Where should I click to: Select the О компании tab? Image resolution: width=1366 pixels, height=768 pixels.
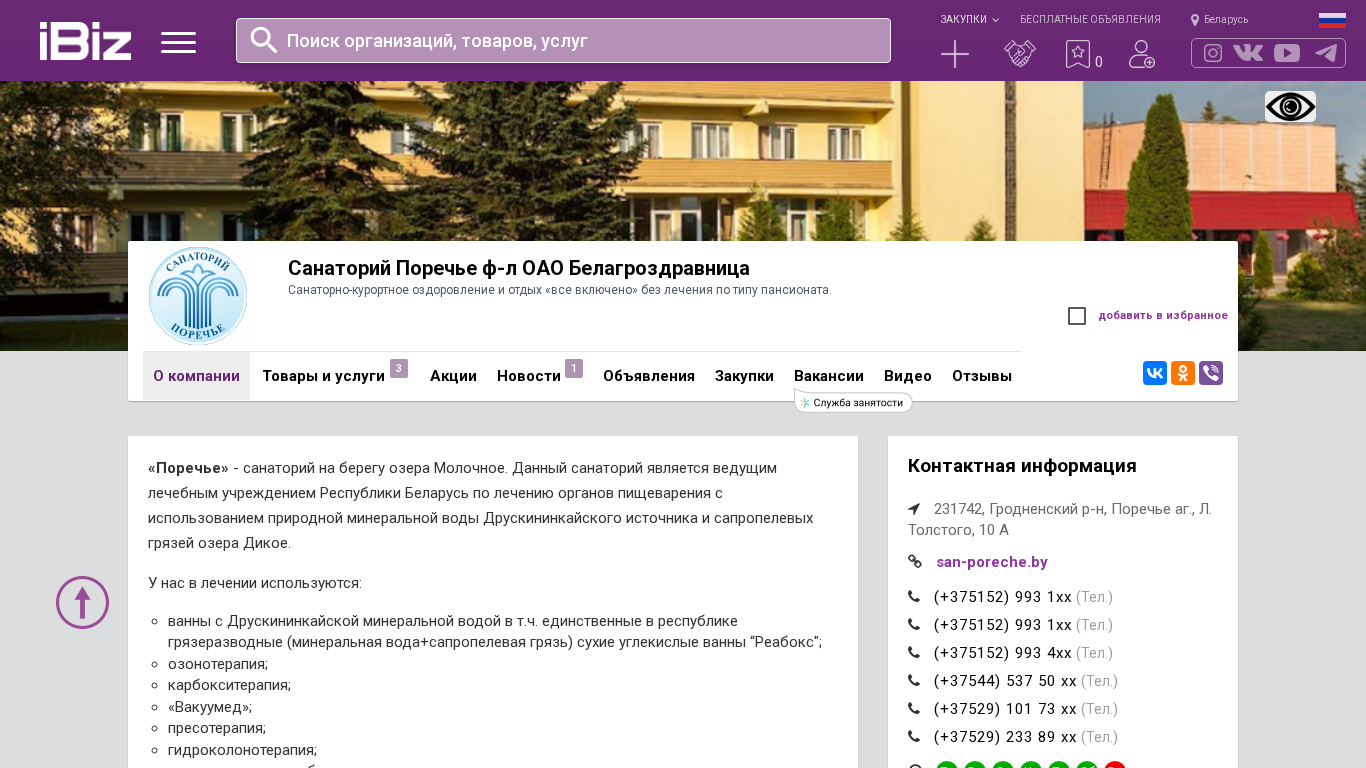[x=196, y=376]
